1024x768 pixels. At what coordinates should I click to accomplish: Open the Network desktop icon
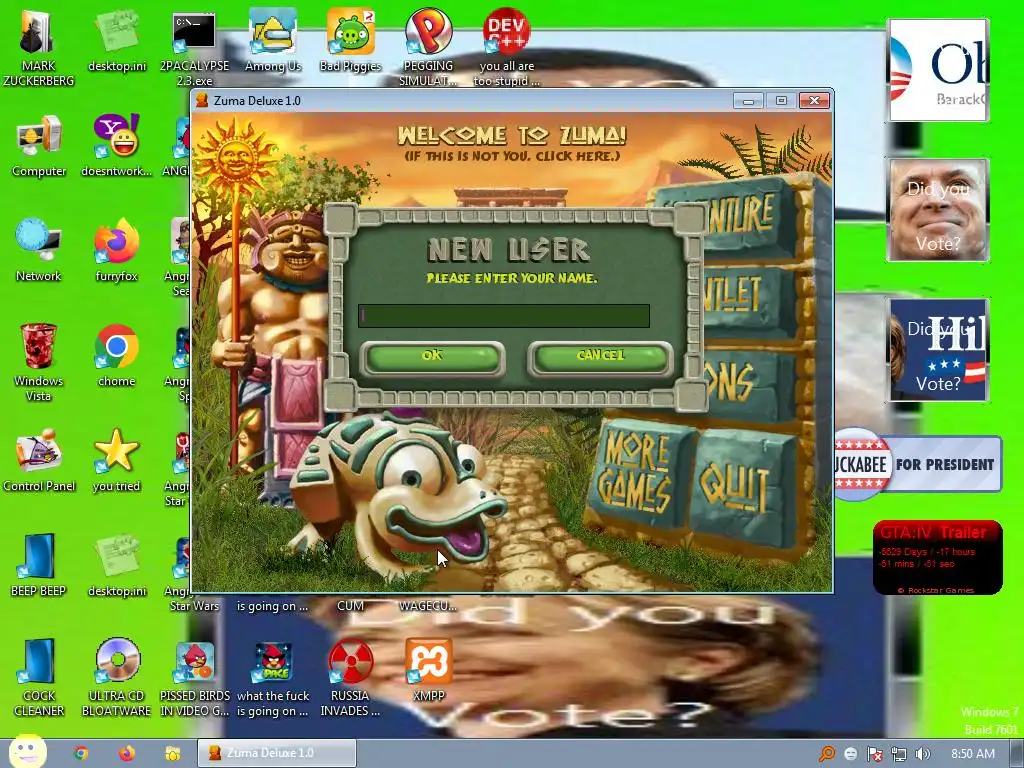point(38,251)
